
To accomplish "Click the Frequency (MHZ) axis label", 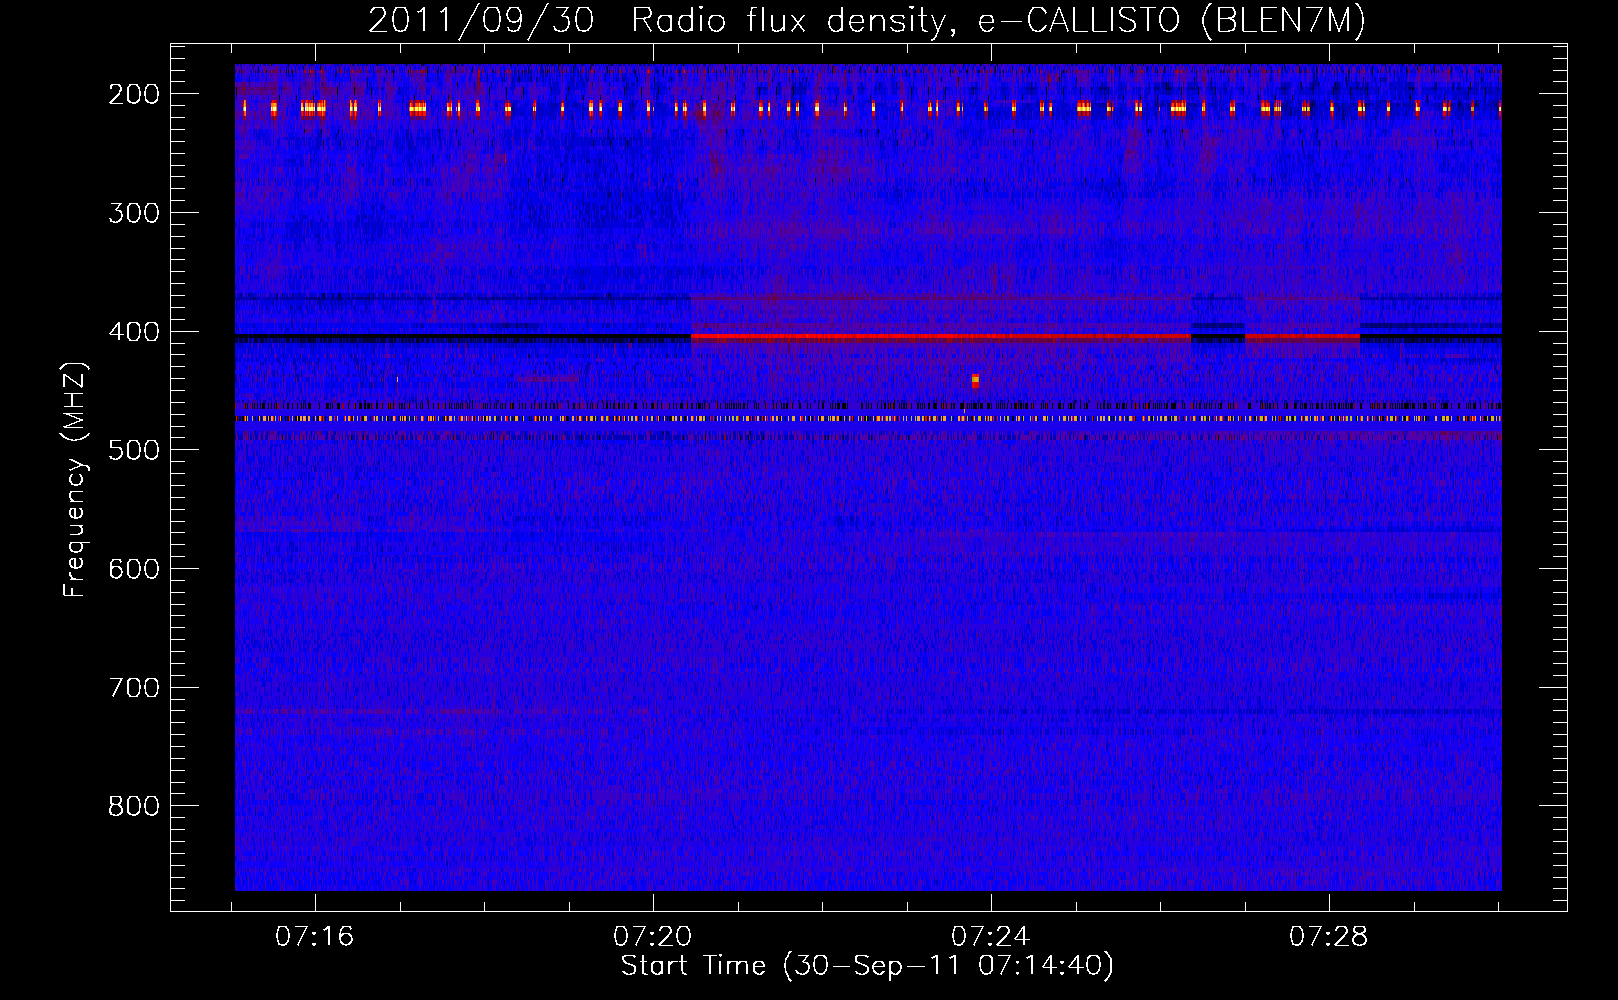I will coord(75,480).
